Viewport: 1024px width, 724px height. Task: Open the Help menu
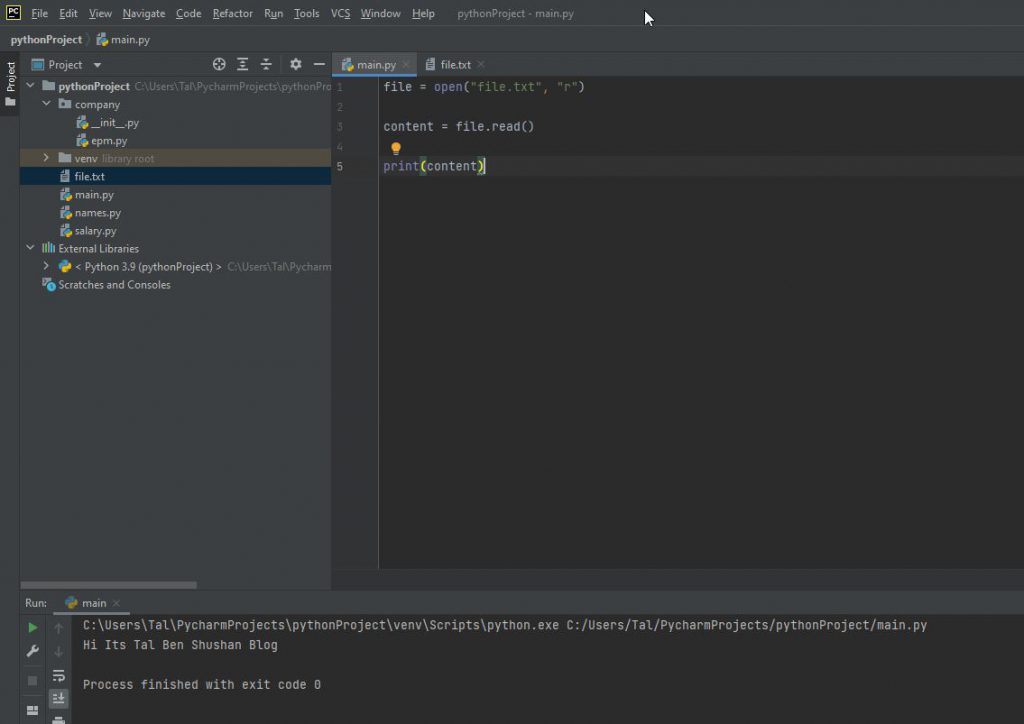coord(423,13)
